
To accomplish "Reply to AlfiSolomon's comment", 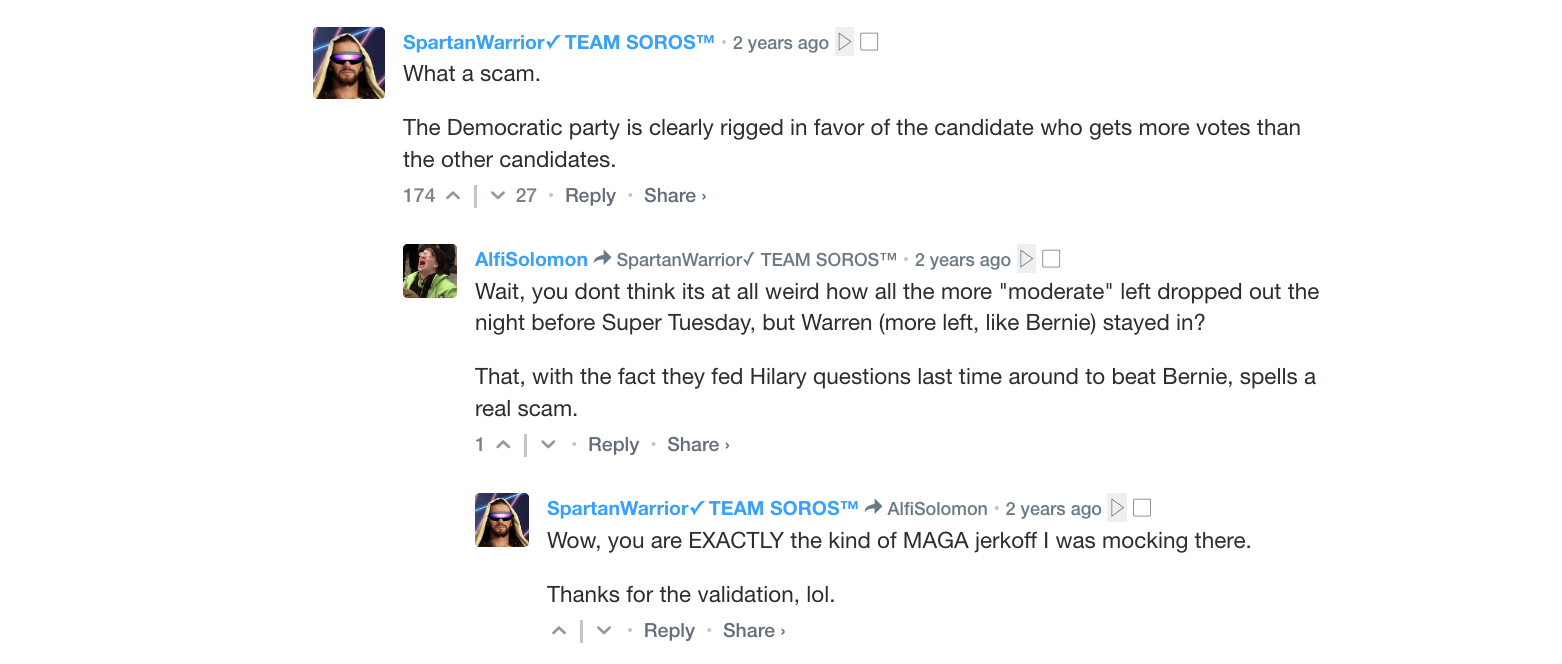I will point(613,445).
